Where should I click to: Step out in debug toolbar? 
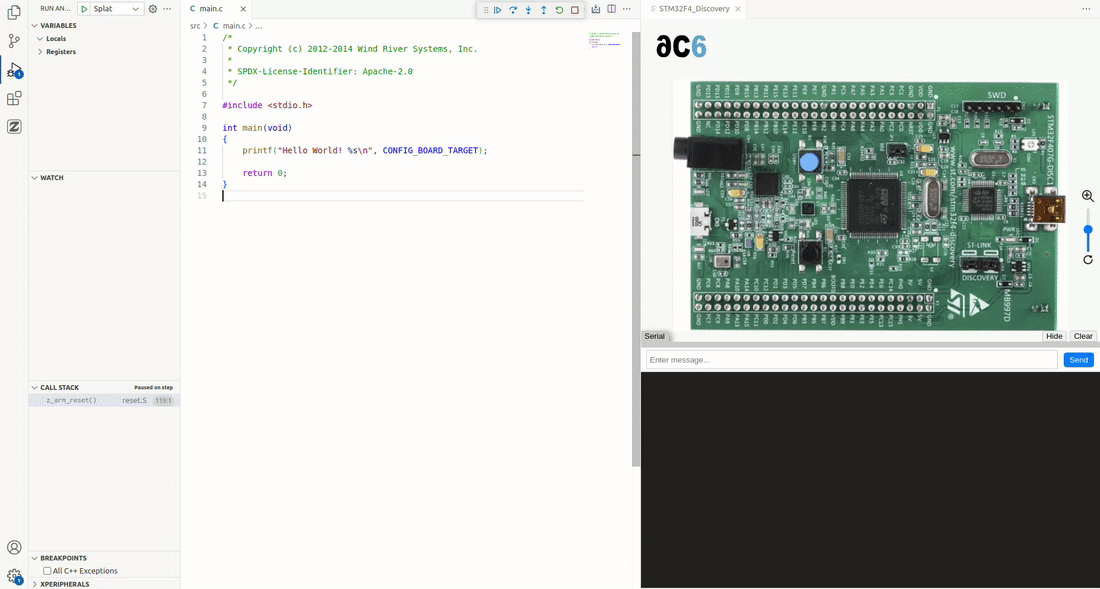tap(544, 10)
